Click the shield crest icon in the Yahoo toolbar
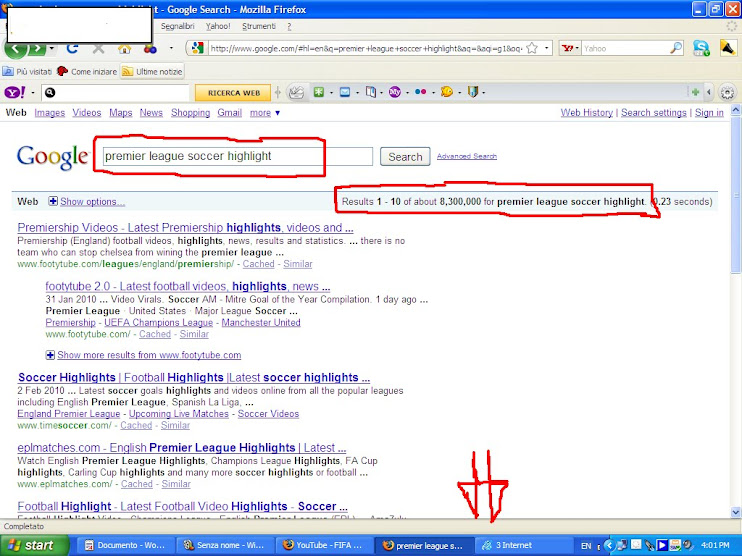This screenshot has height=556, width=742. click(x=472, y=92)
